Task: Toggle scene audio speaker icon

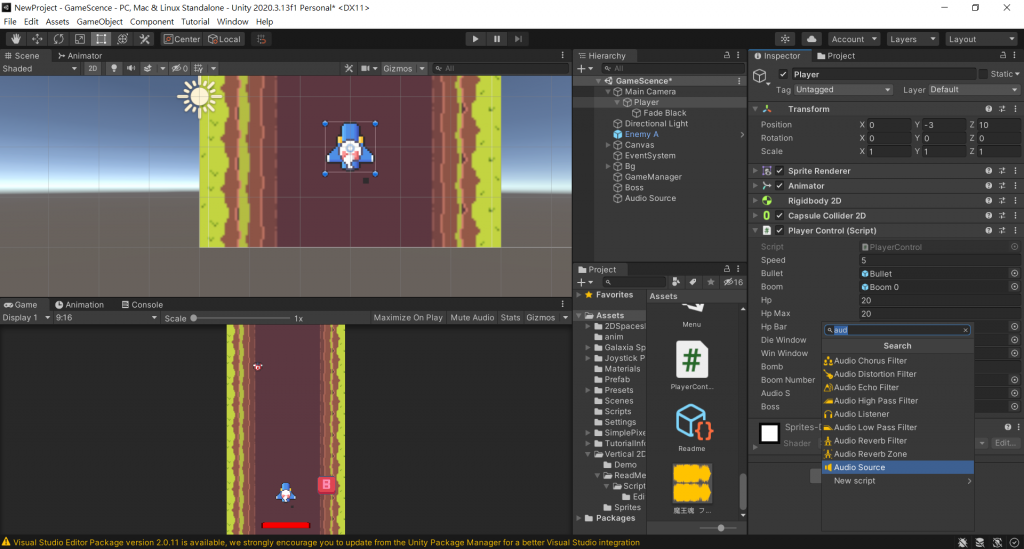Action: pos(131,69)
